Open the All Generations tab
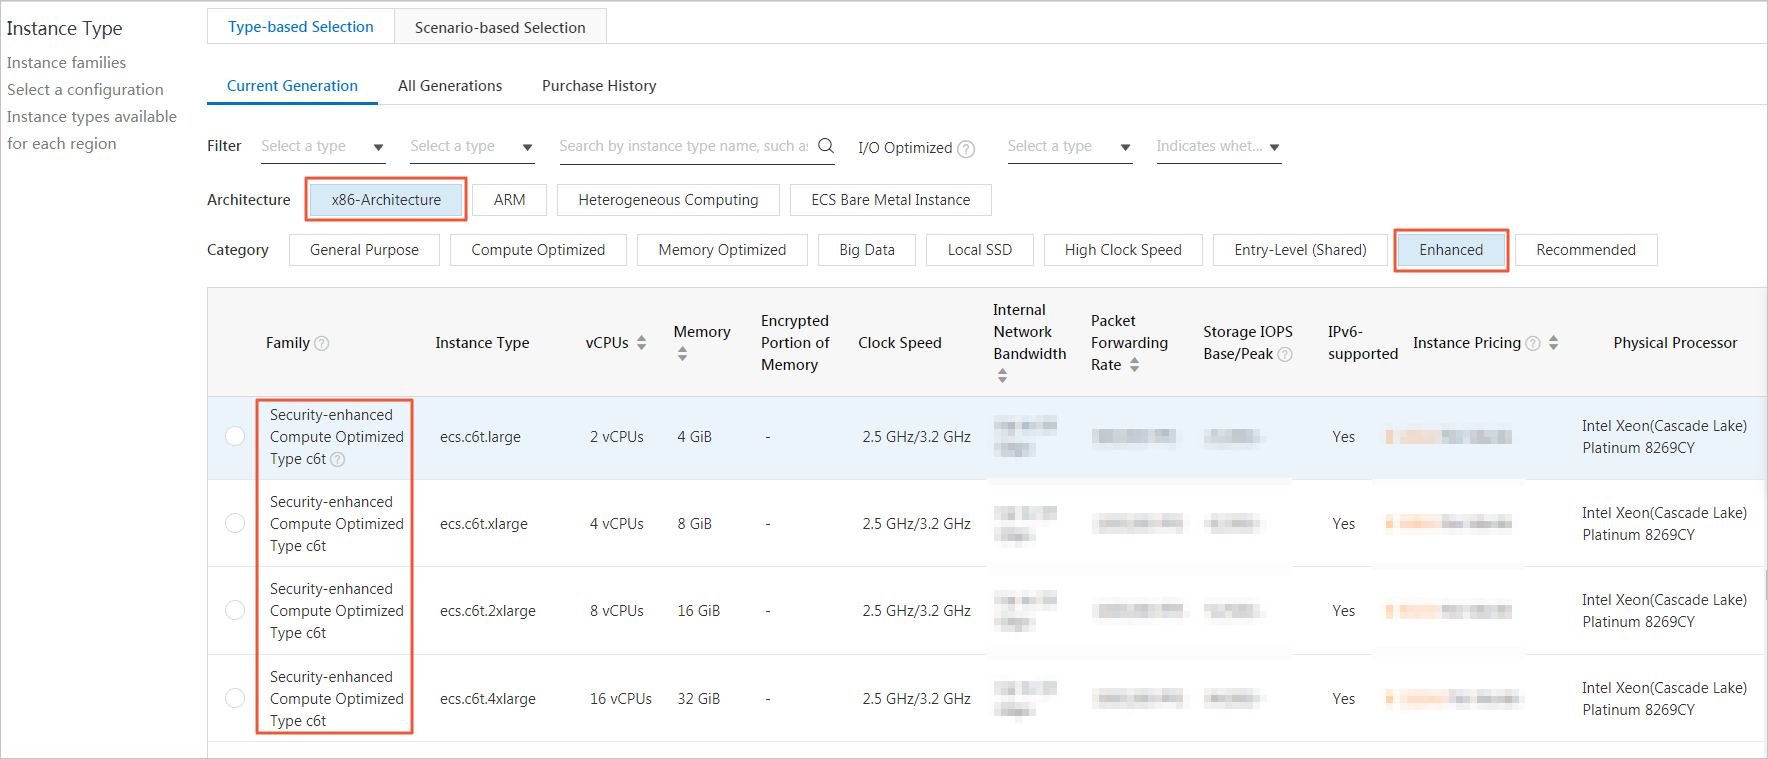This screenshot has width=1768, height=759. point(450,86)
